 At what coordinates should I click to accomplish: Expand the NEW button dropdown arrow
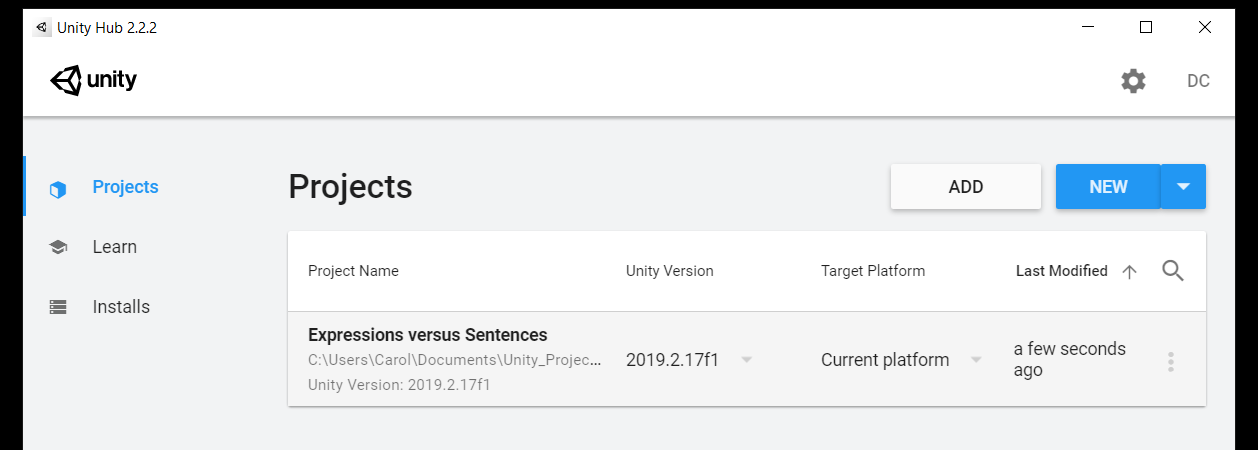click(1184, 187)
